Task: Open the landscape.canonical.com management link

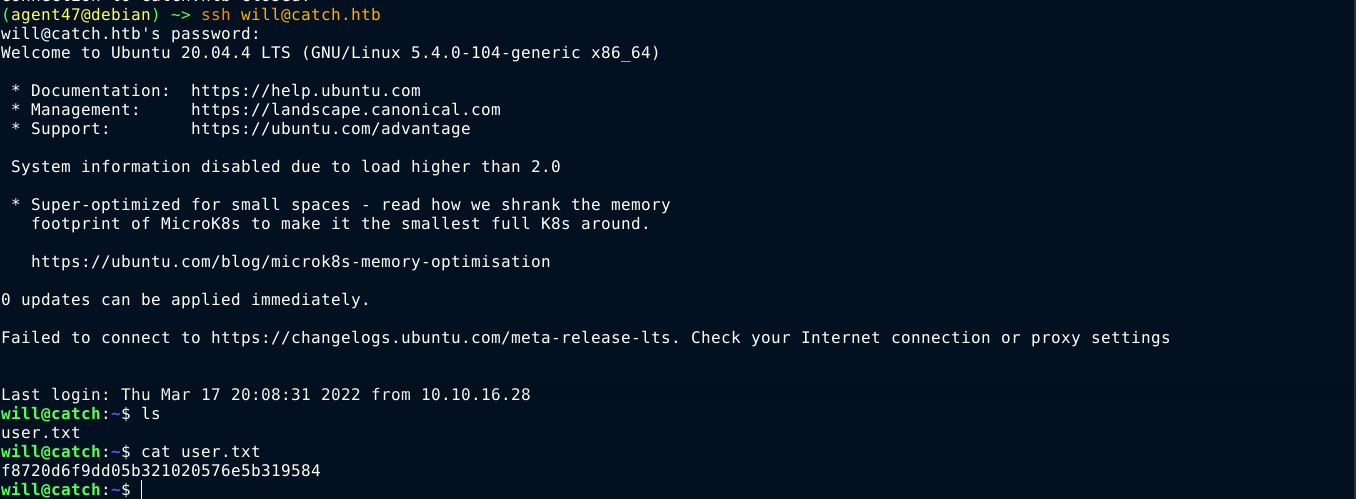Action: click(x=345, y=110)
